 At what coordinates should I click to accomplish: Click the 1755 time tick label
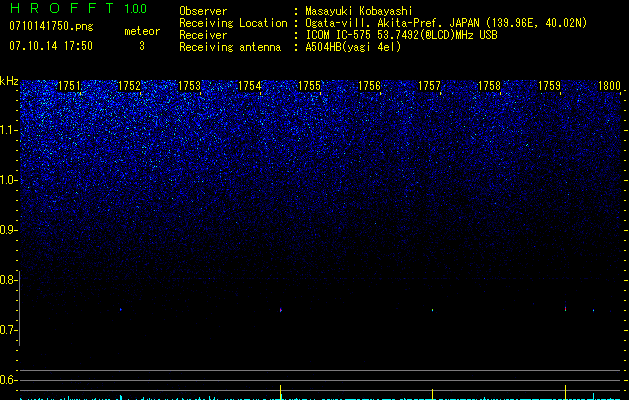coord(309,86)
